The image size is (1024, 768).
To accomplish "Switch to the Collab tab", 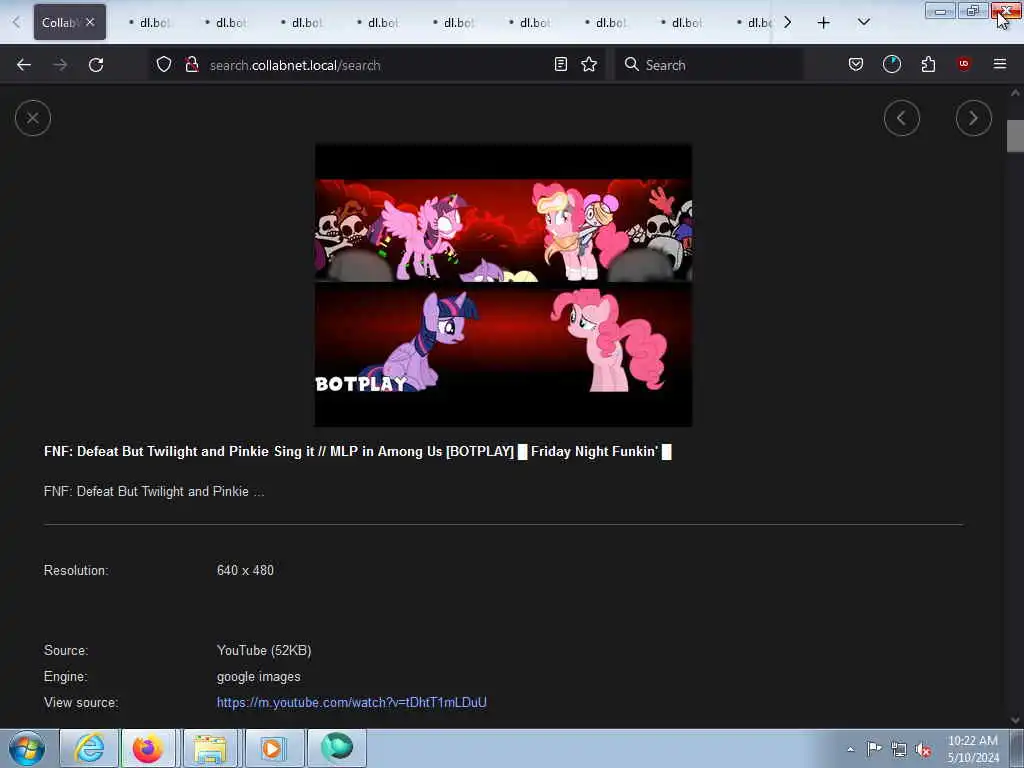I will 59,22.
